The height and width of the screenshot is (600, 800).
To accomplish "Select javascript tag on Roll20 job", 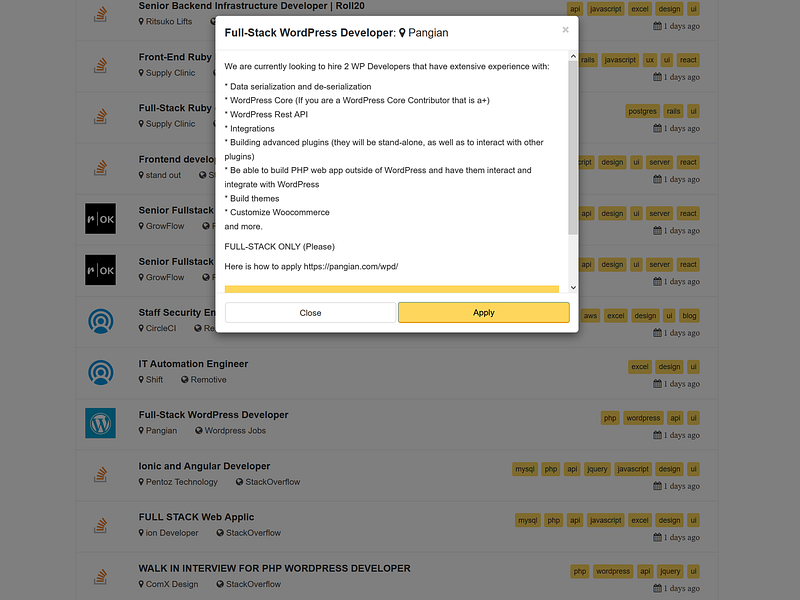I will [606, 9].
